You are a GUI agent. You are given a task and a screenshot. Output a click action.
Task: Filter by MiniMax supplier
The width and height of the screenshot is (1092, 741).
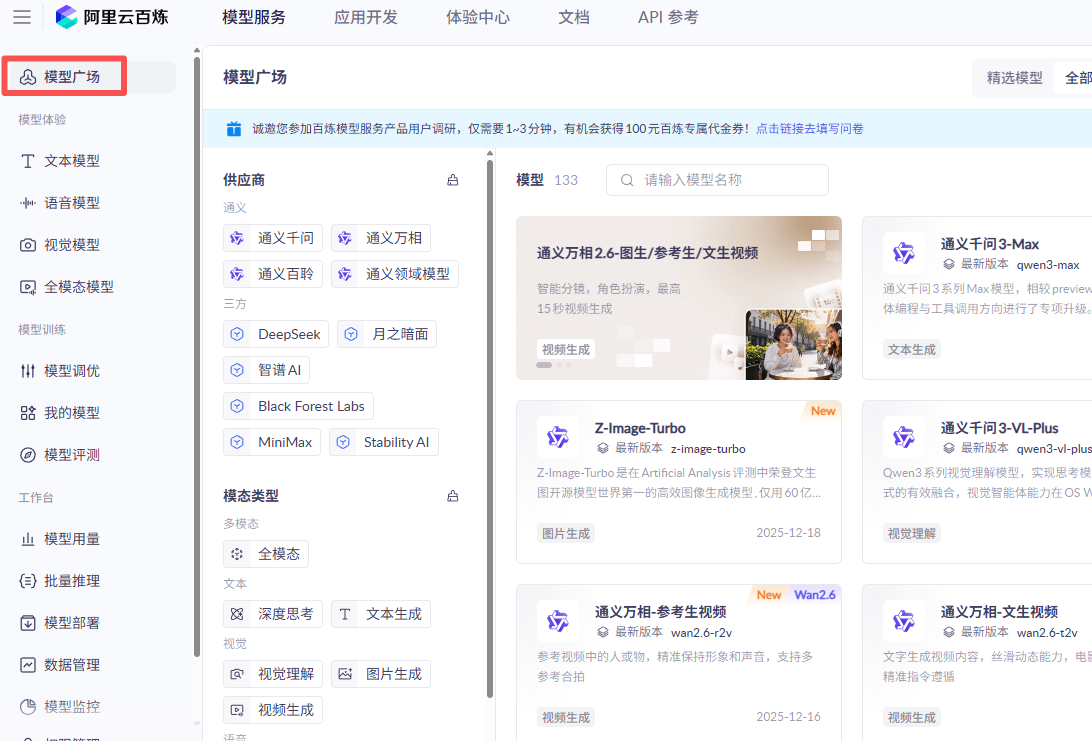(272, 442)
